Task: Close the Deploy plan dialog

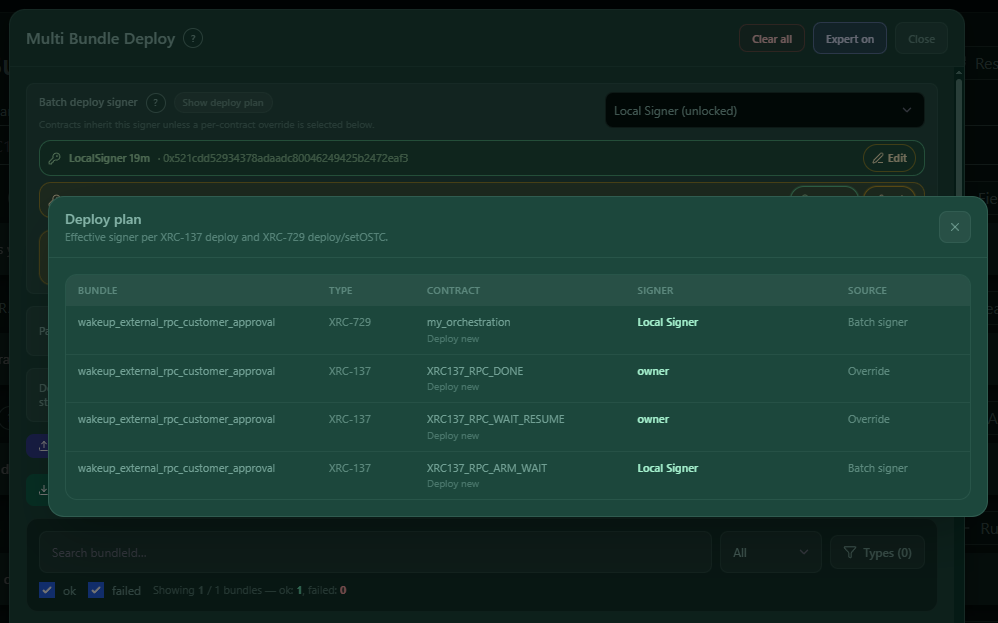Action: pos(954,227)
